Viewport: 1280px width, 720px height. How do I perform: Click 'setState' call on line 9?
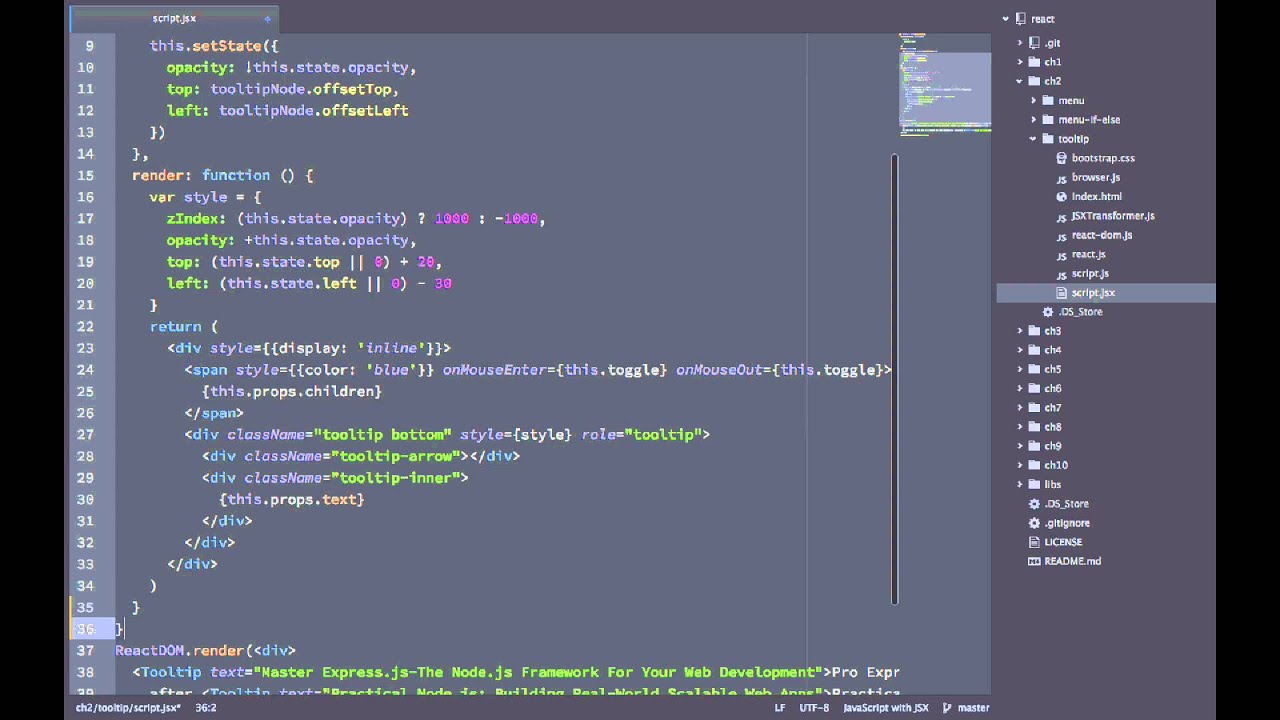coord(228,45)
